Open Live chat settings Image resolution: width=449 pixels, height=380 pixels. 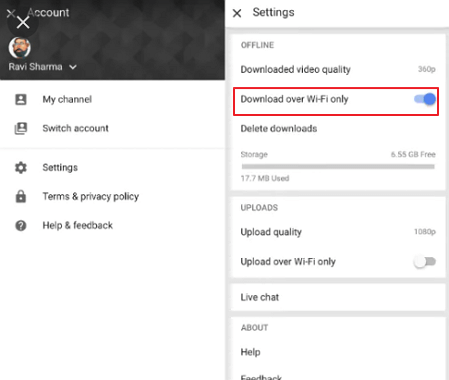(x=338, y=297)
